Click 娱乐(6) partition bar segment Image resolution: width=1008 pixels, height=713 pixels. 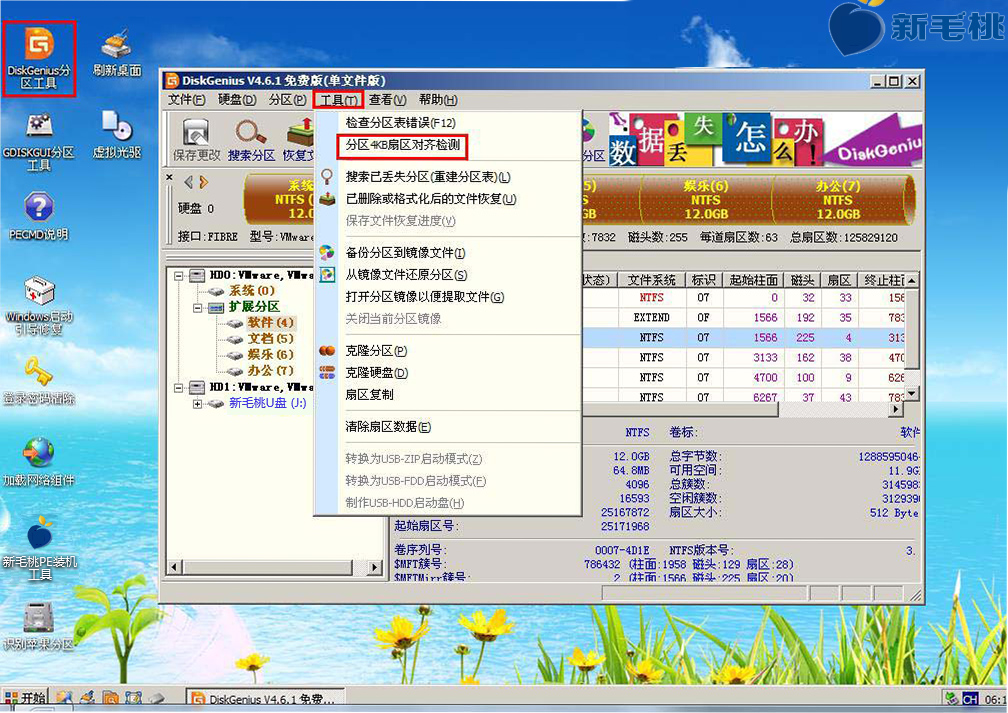[x=706, y=199]
